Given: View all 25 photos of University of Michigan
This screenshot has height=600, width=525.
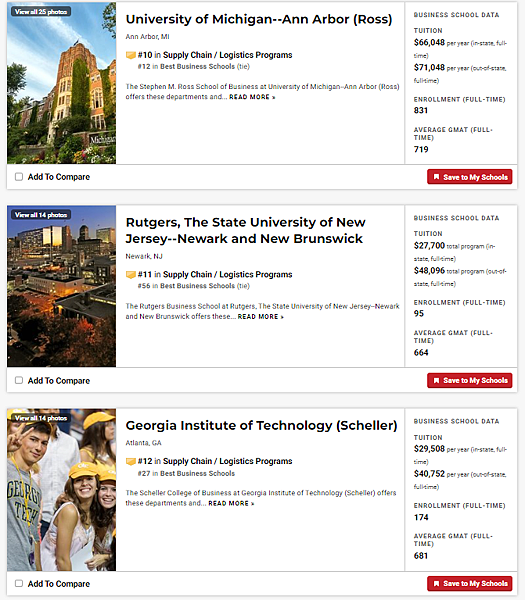Looking at the screenshot, I should click(41, 12).
